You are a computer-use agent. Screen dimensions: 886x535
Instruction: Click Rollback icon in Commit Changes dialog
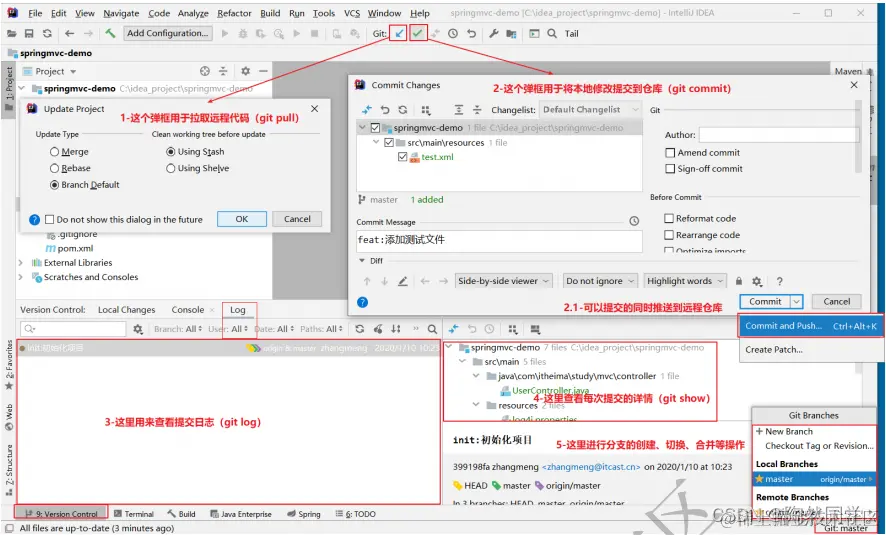pos(385,110)
